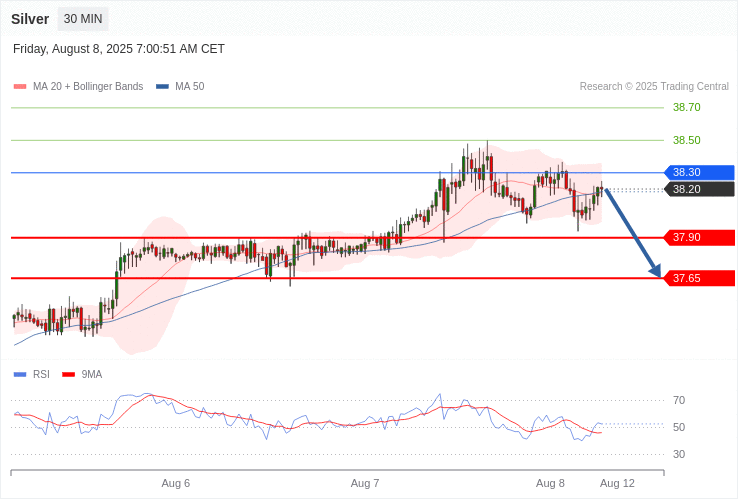Click the Aug 6 date axis label

176,484
